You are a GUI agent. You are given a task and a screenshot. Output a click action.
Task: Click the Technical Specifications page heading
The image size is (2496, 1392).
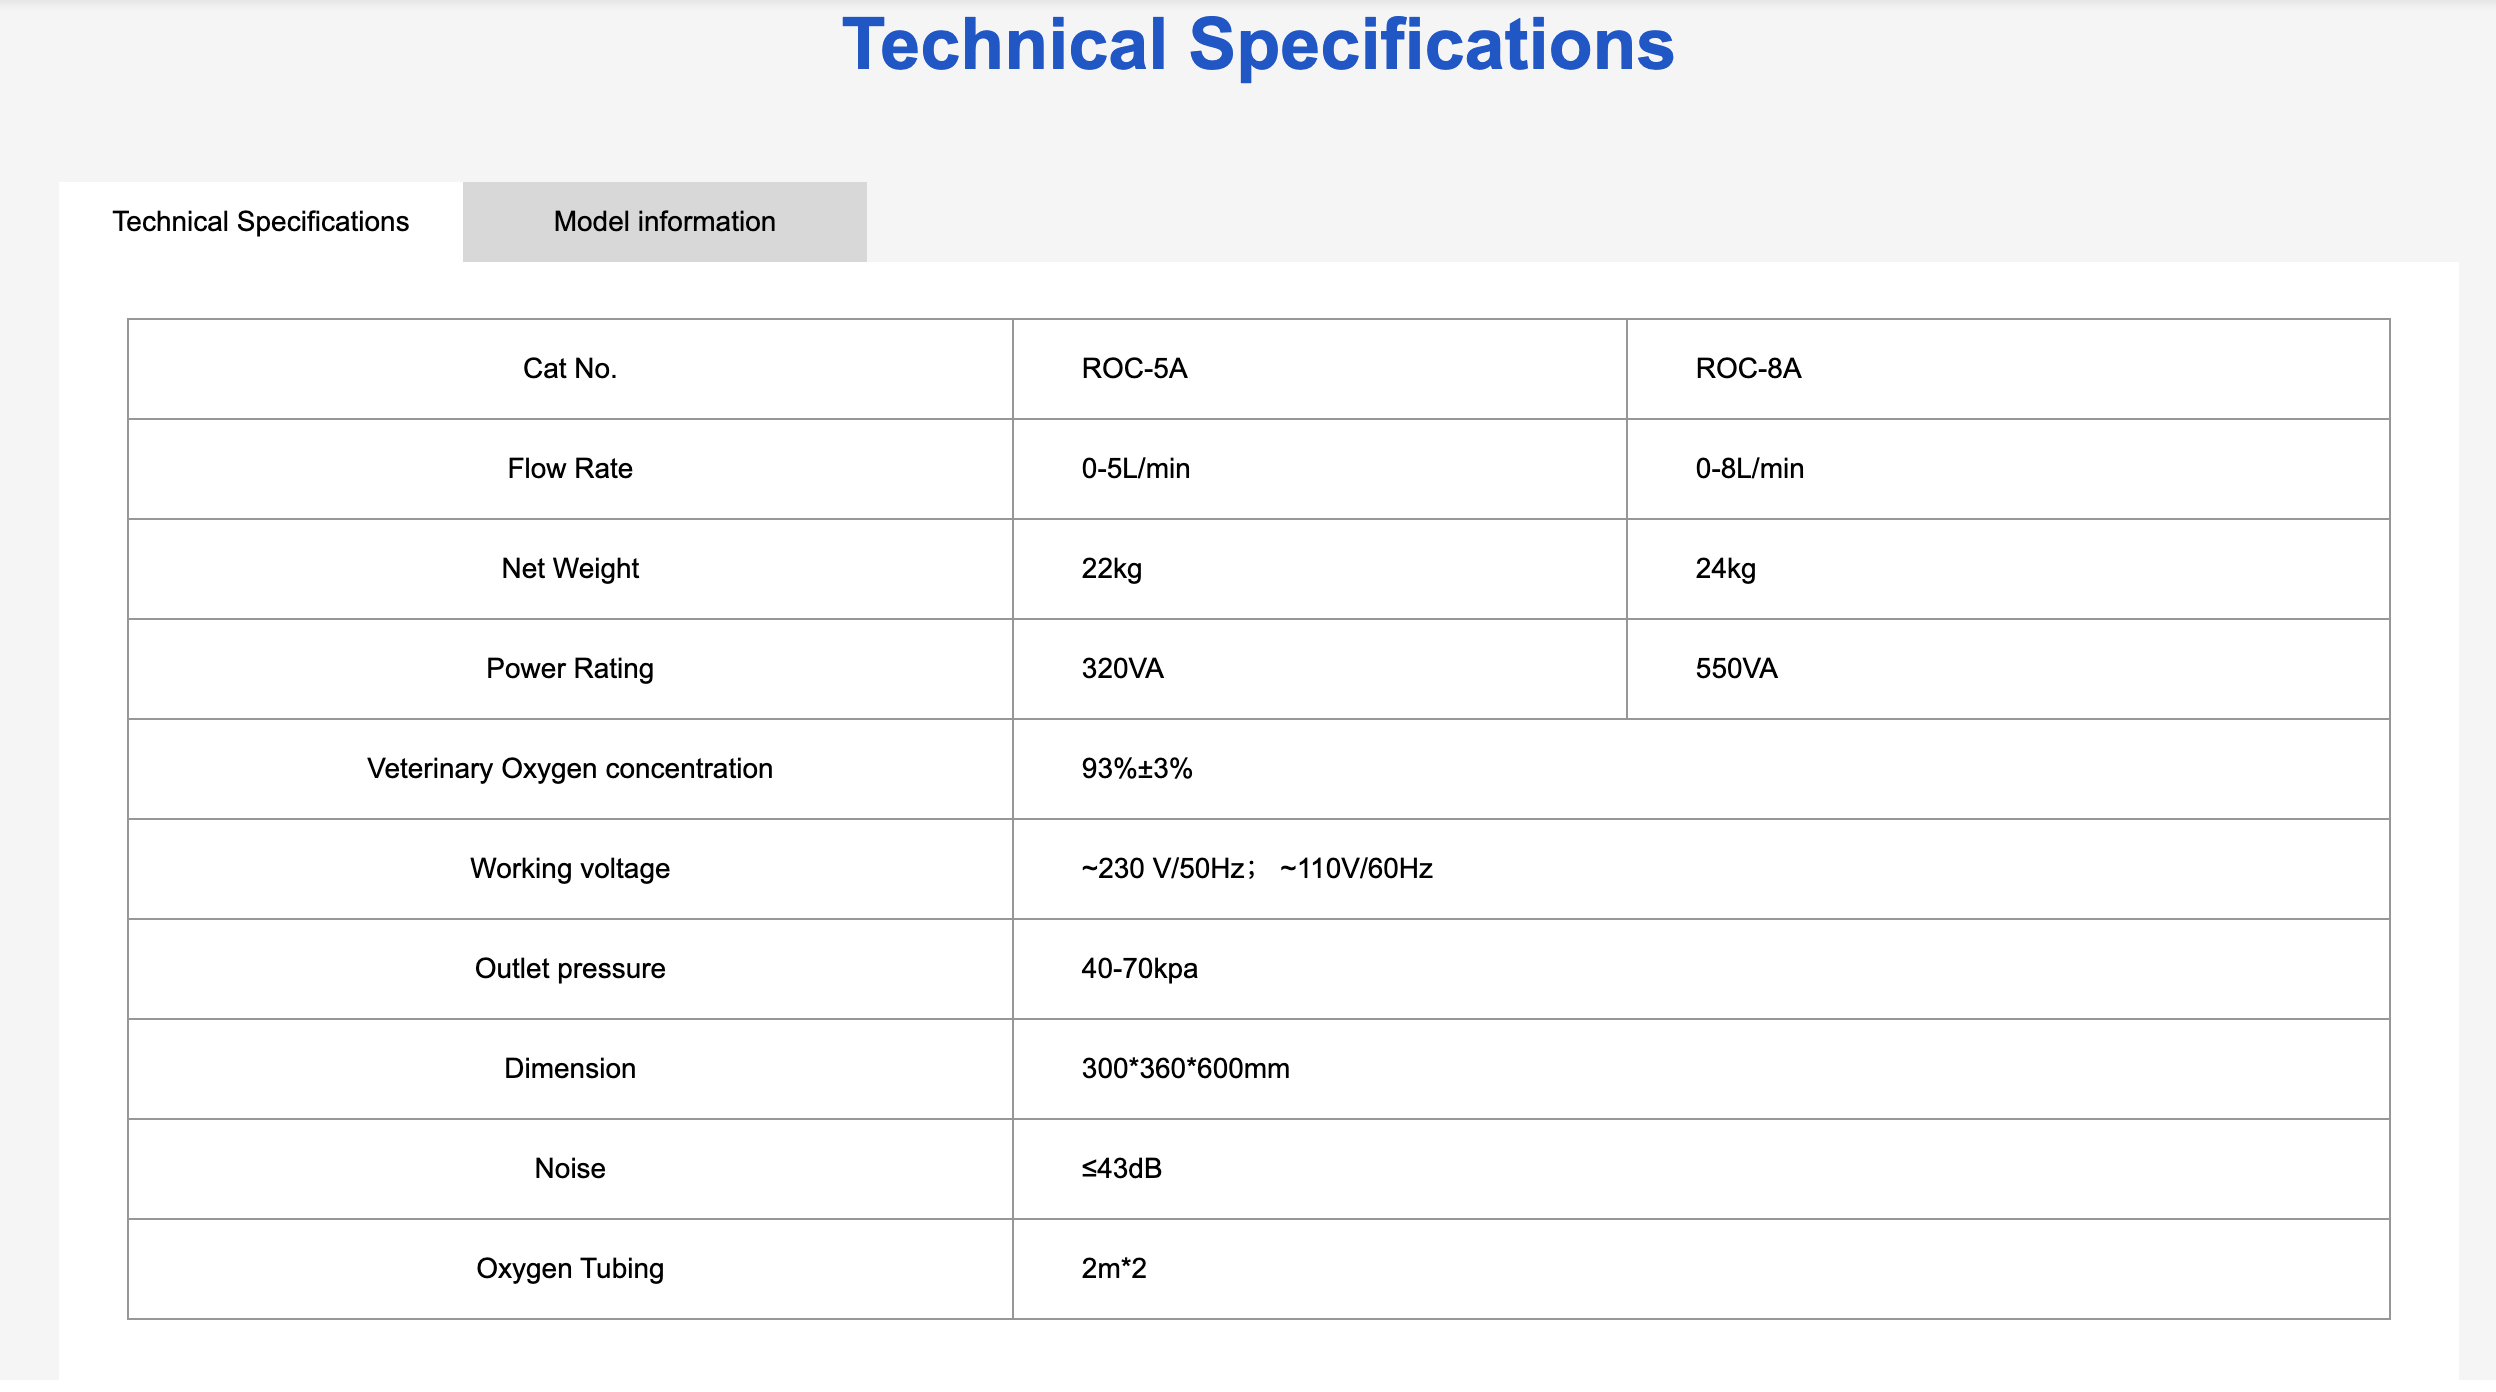pyautogui.click(x=1258, y=45)
